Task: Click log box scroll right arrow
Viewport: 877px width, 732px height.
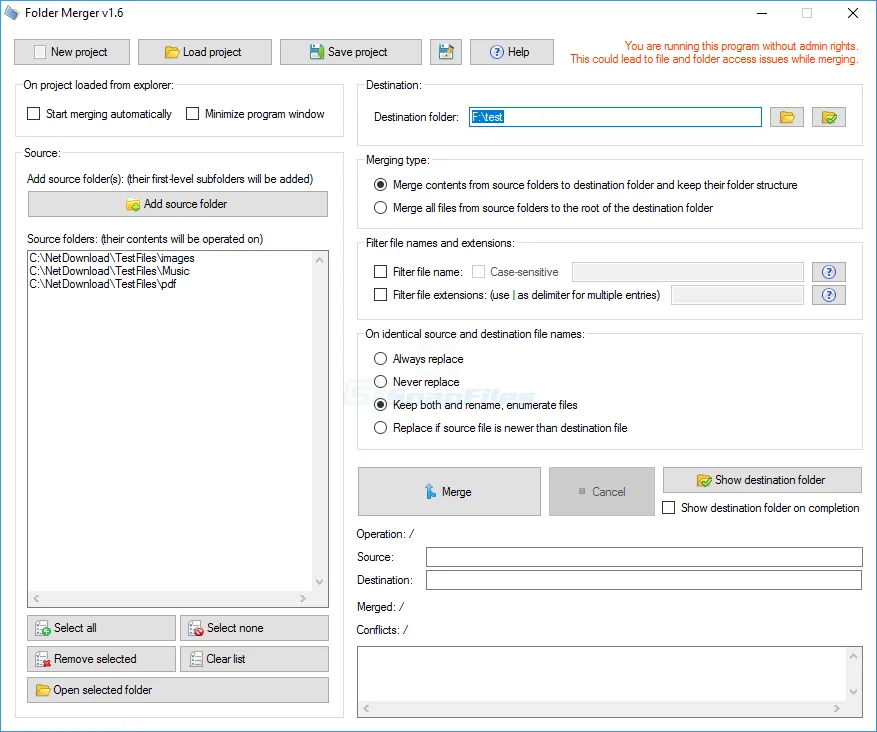Action: tap(836, 709)
